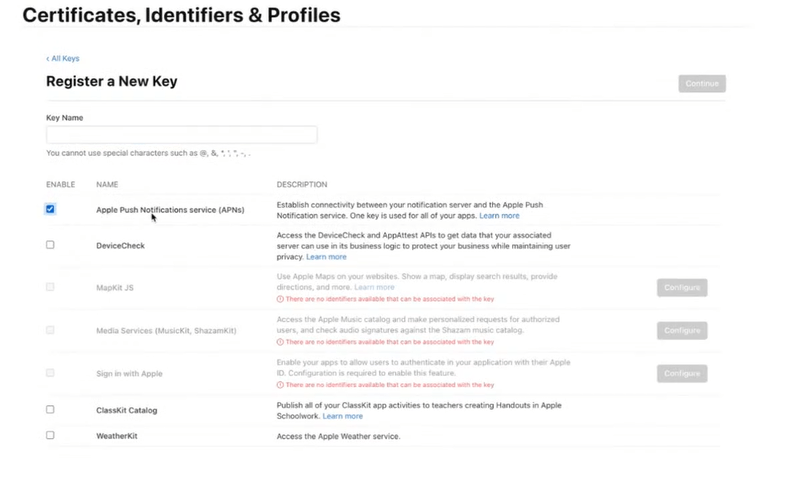Focus the Key Name input field
This screenshot has height=477, width=804.
pyautogui.click(x=181, y=135)
